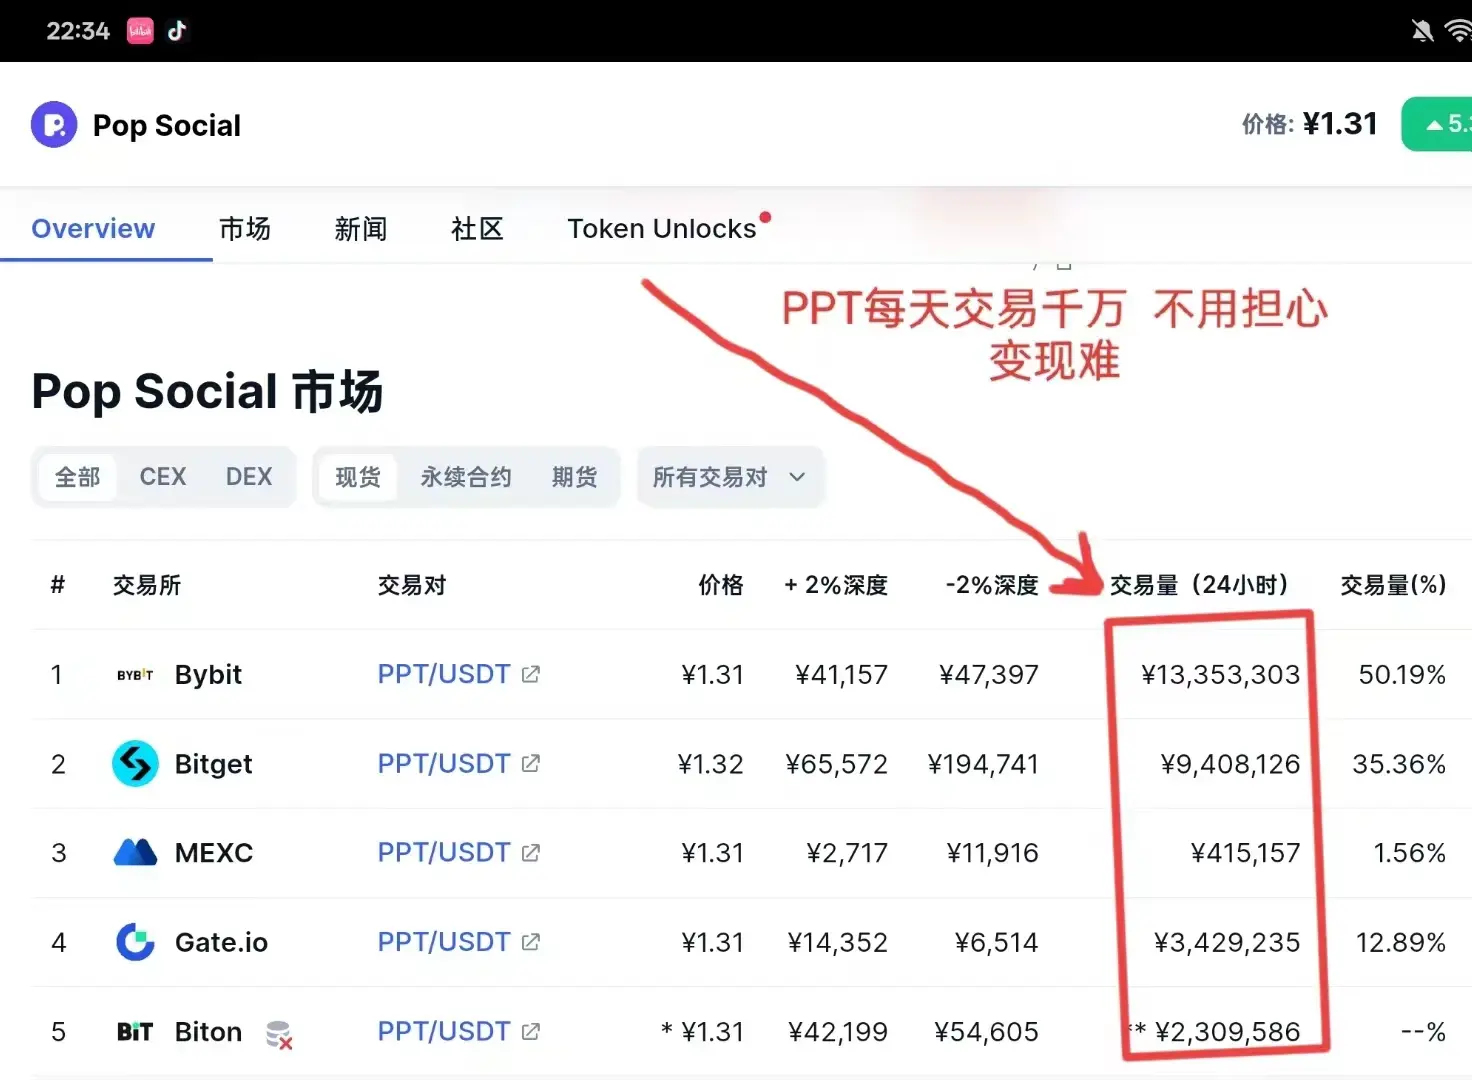Open the Biton PPT/USDT pair link

444,1032
